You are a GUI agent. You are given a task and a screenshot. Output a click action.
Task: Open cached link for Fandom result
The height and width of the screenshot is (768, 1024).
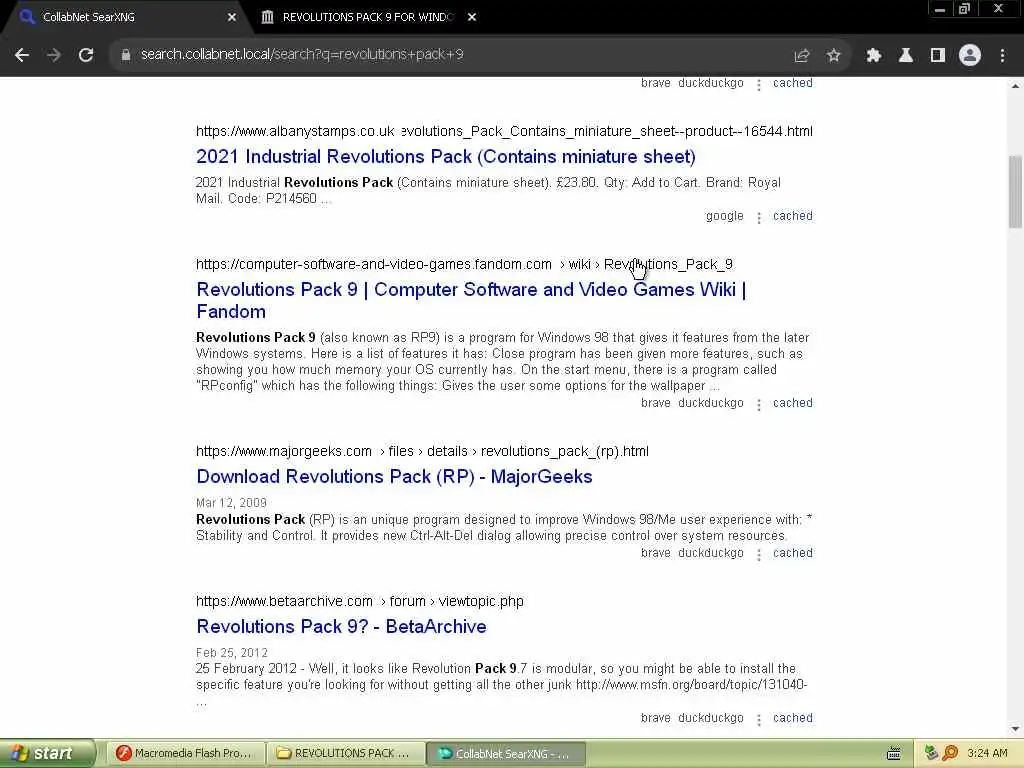pos(793,403)
